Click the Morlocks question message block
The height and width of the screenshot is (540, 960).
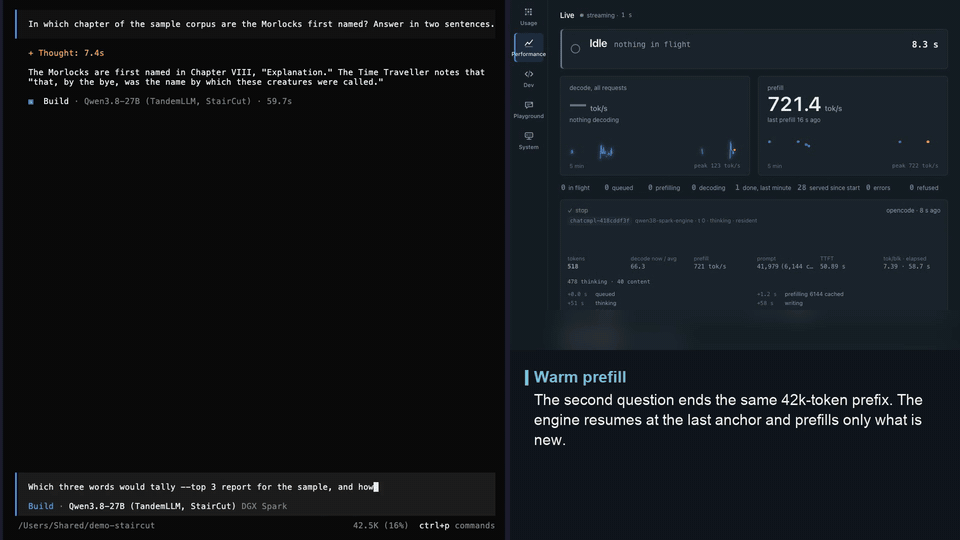[x=255, y=24]
